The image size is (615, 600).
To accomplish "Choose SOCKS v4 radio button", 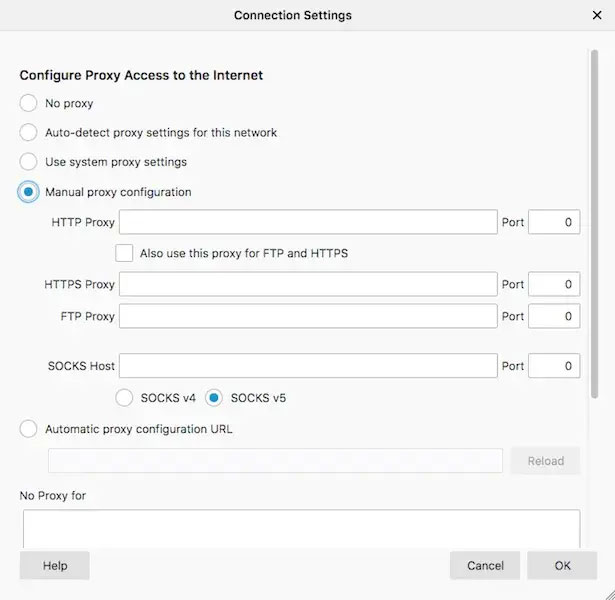I will pyautogui.click(x=124, y=398).
